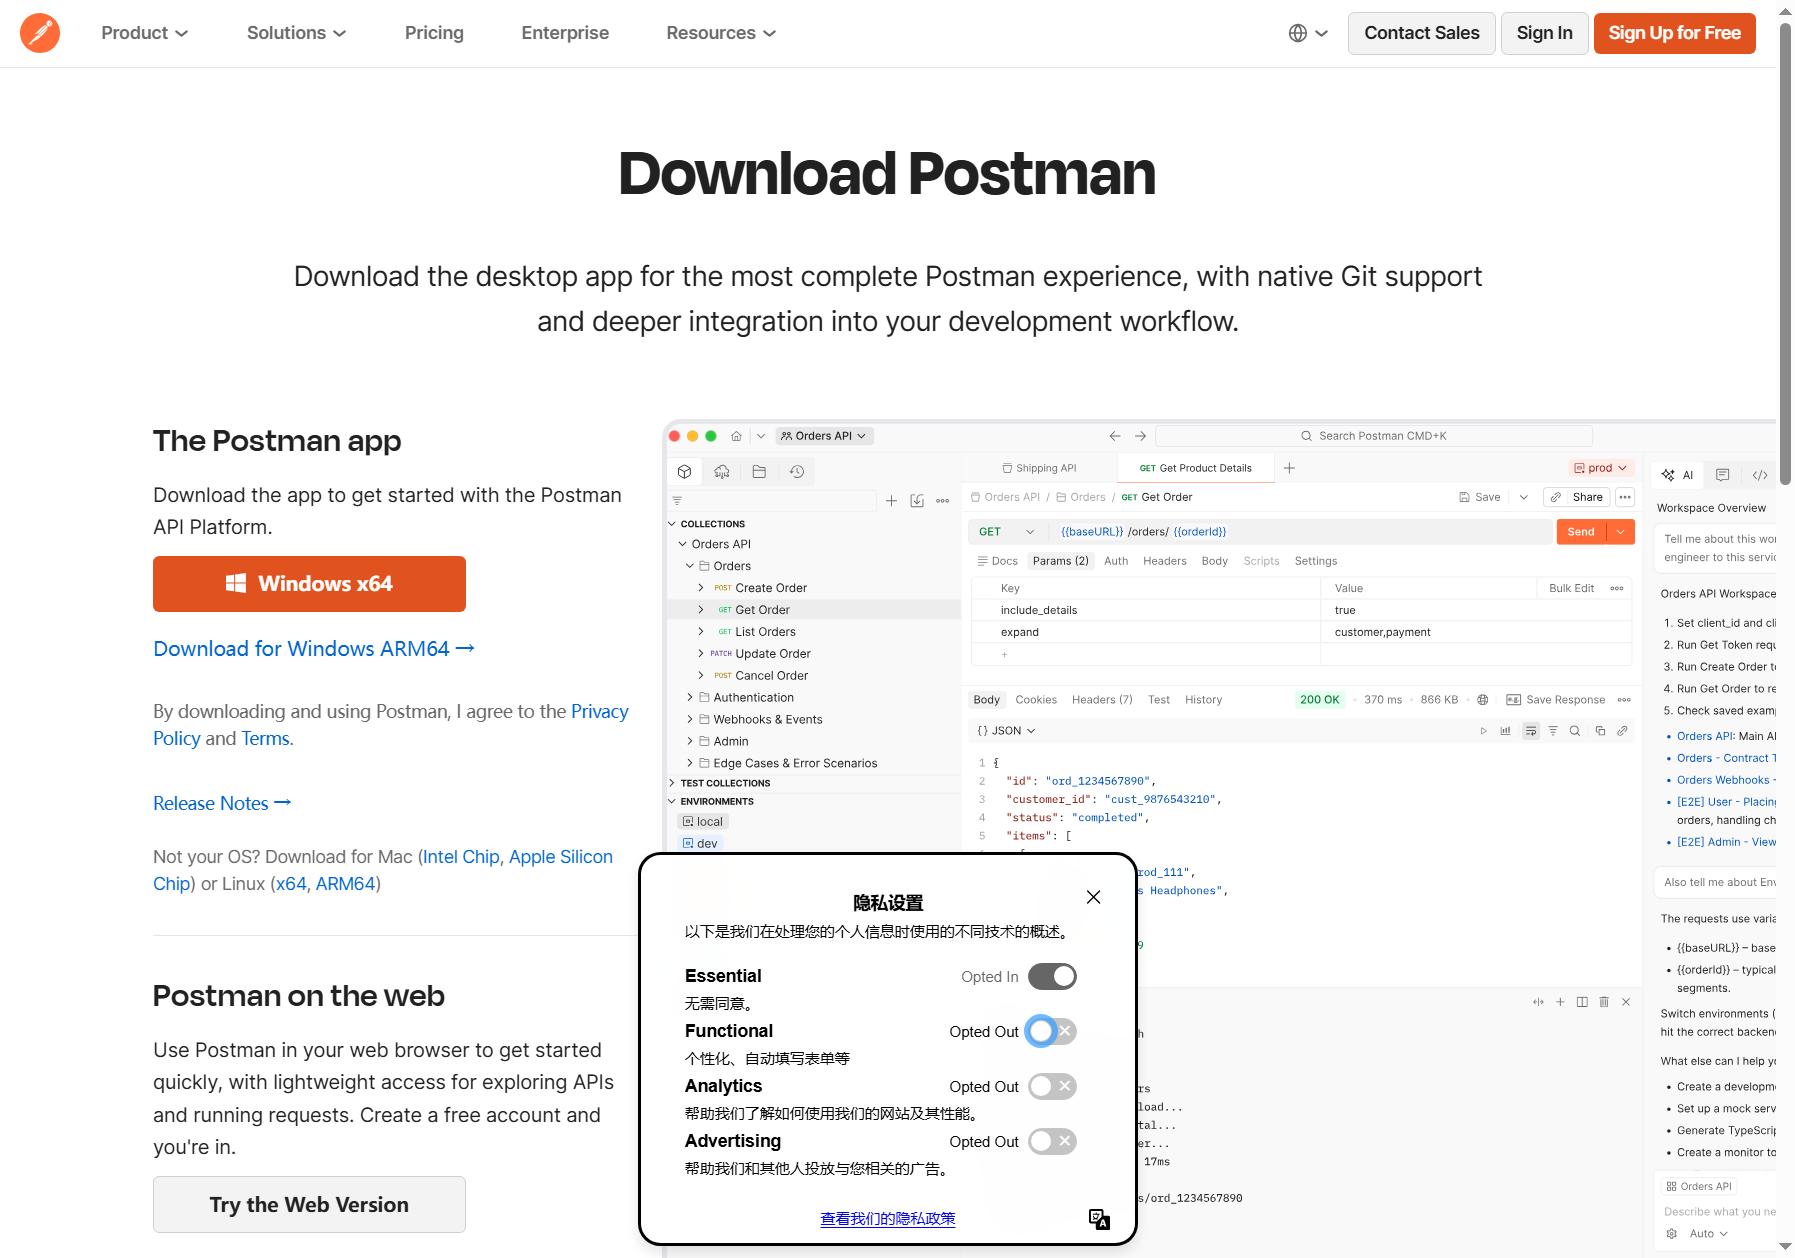The height and width of the screenshot is (1258, 1795).
Task: Click the Sign In button
Action: click(x=1544, y=33)
